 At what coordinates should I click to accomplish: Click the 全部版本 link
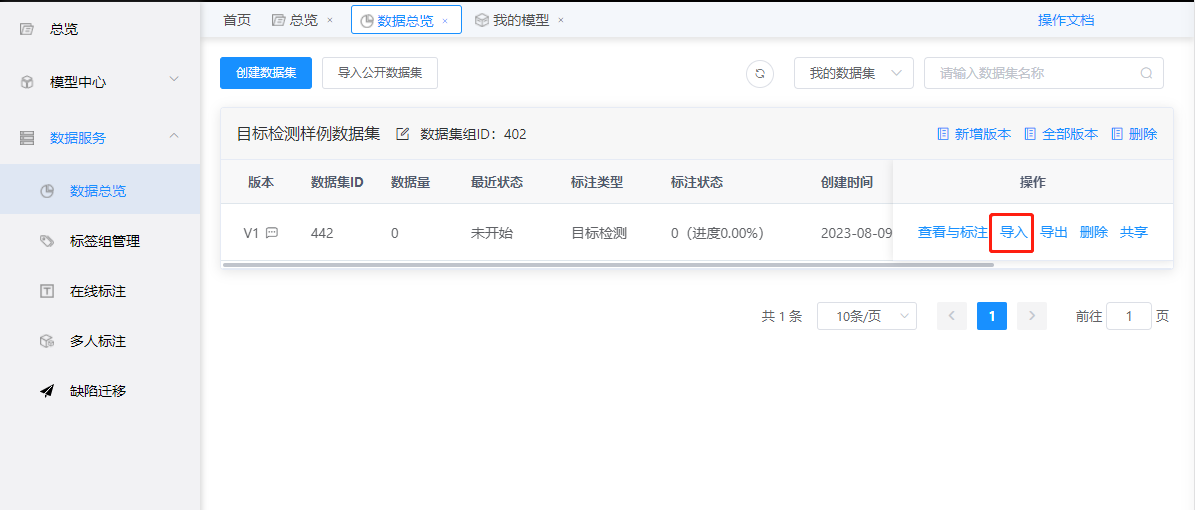(1070, 134)
